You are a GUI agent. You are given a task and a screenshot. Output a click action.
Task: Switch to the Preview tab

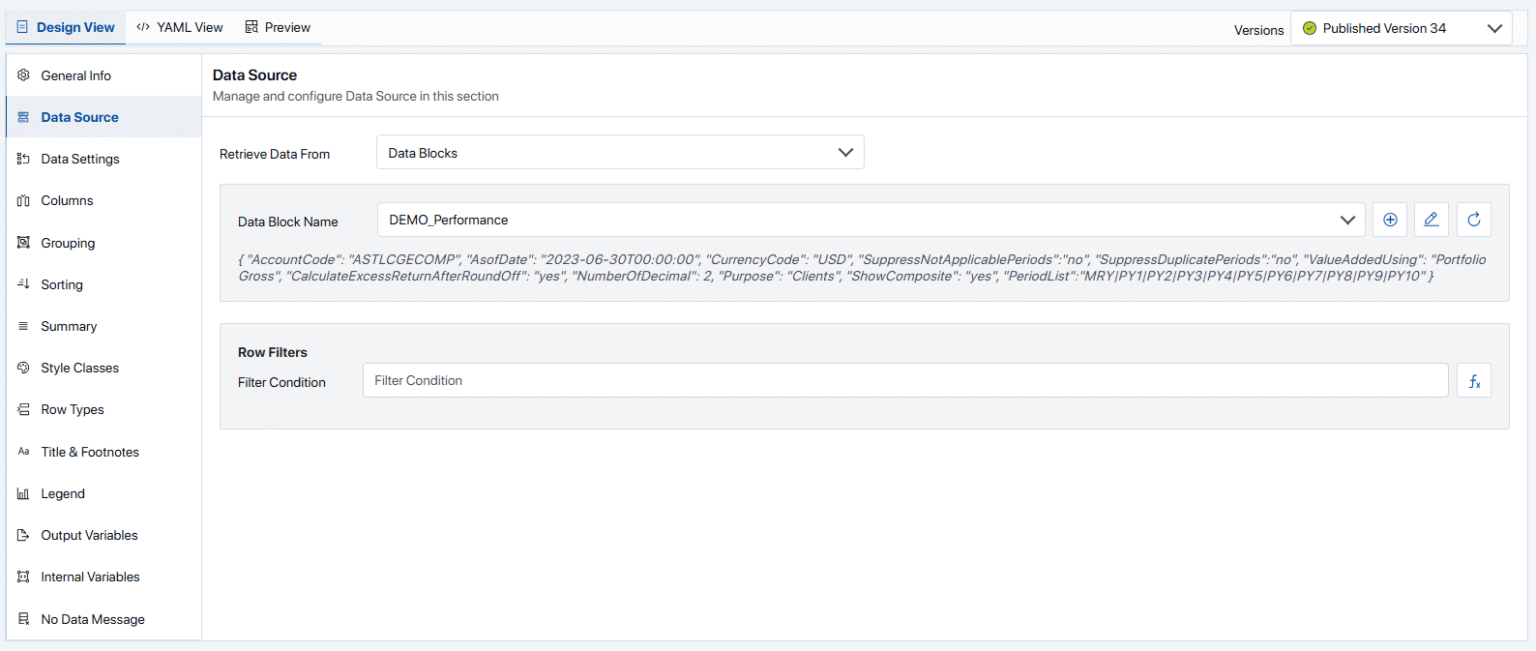pos(278,27)
